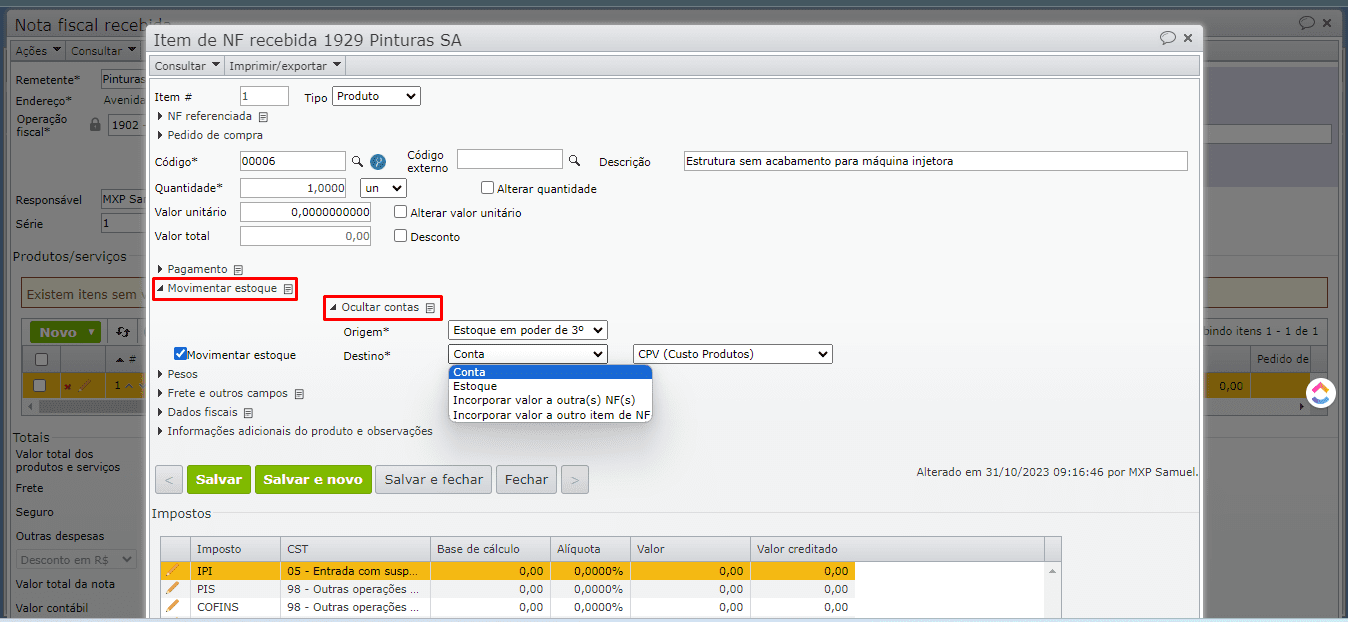Select Incorporar valor a outra(s) NF(s) option
The width and height of the screenshot is (1348, 622).
(x=550, y=400)
